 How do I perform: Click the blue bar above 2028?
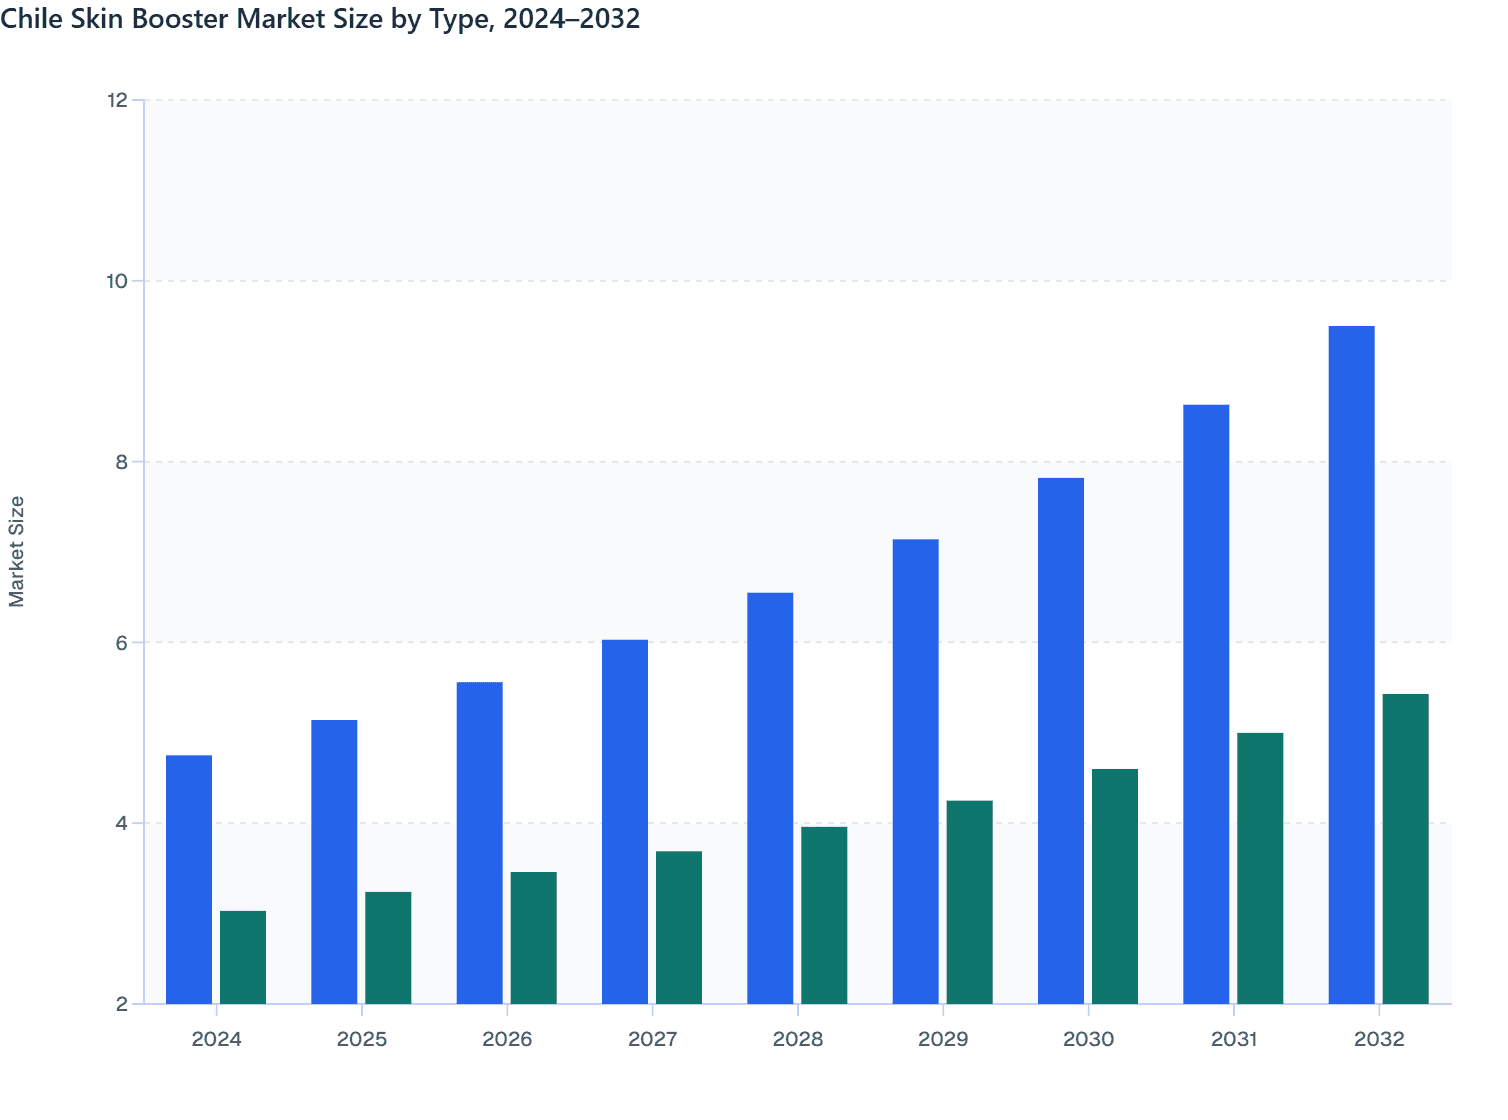pyautogui.click(x=770, y=800)
